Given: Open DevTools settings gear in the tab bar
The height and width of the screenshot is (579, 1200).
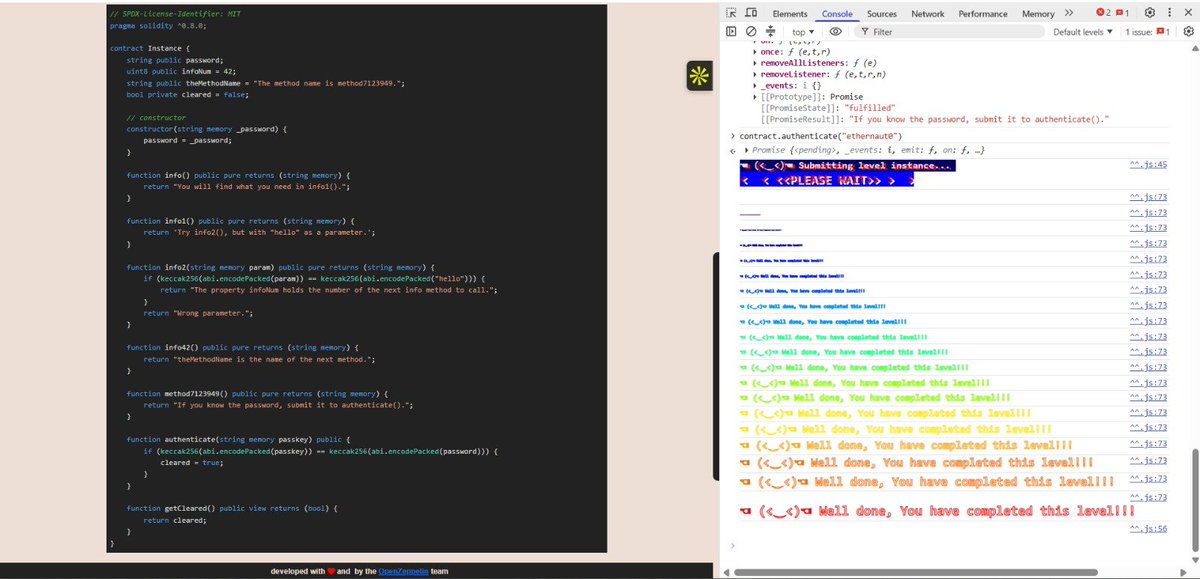Looking at the screenshot, I should pyautogui.click(x=1150, y=13).
